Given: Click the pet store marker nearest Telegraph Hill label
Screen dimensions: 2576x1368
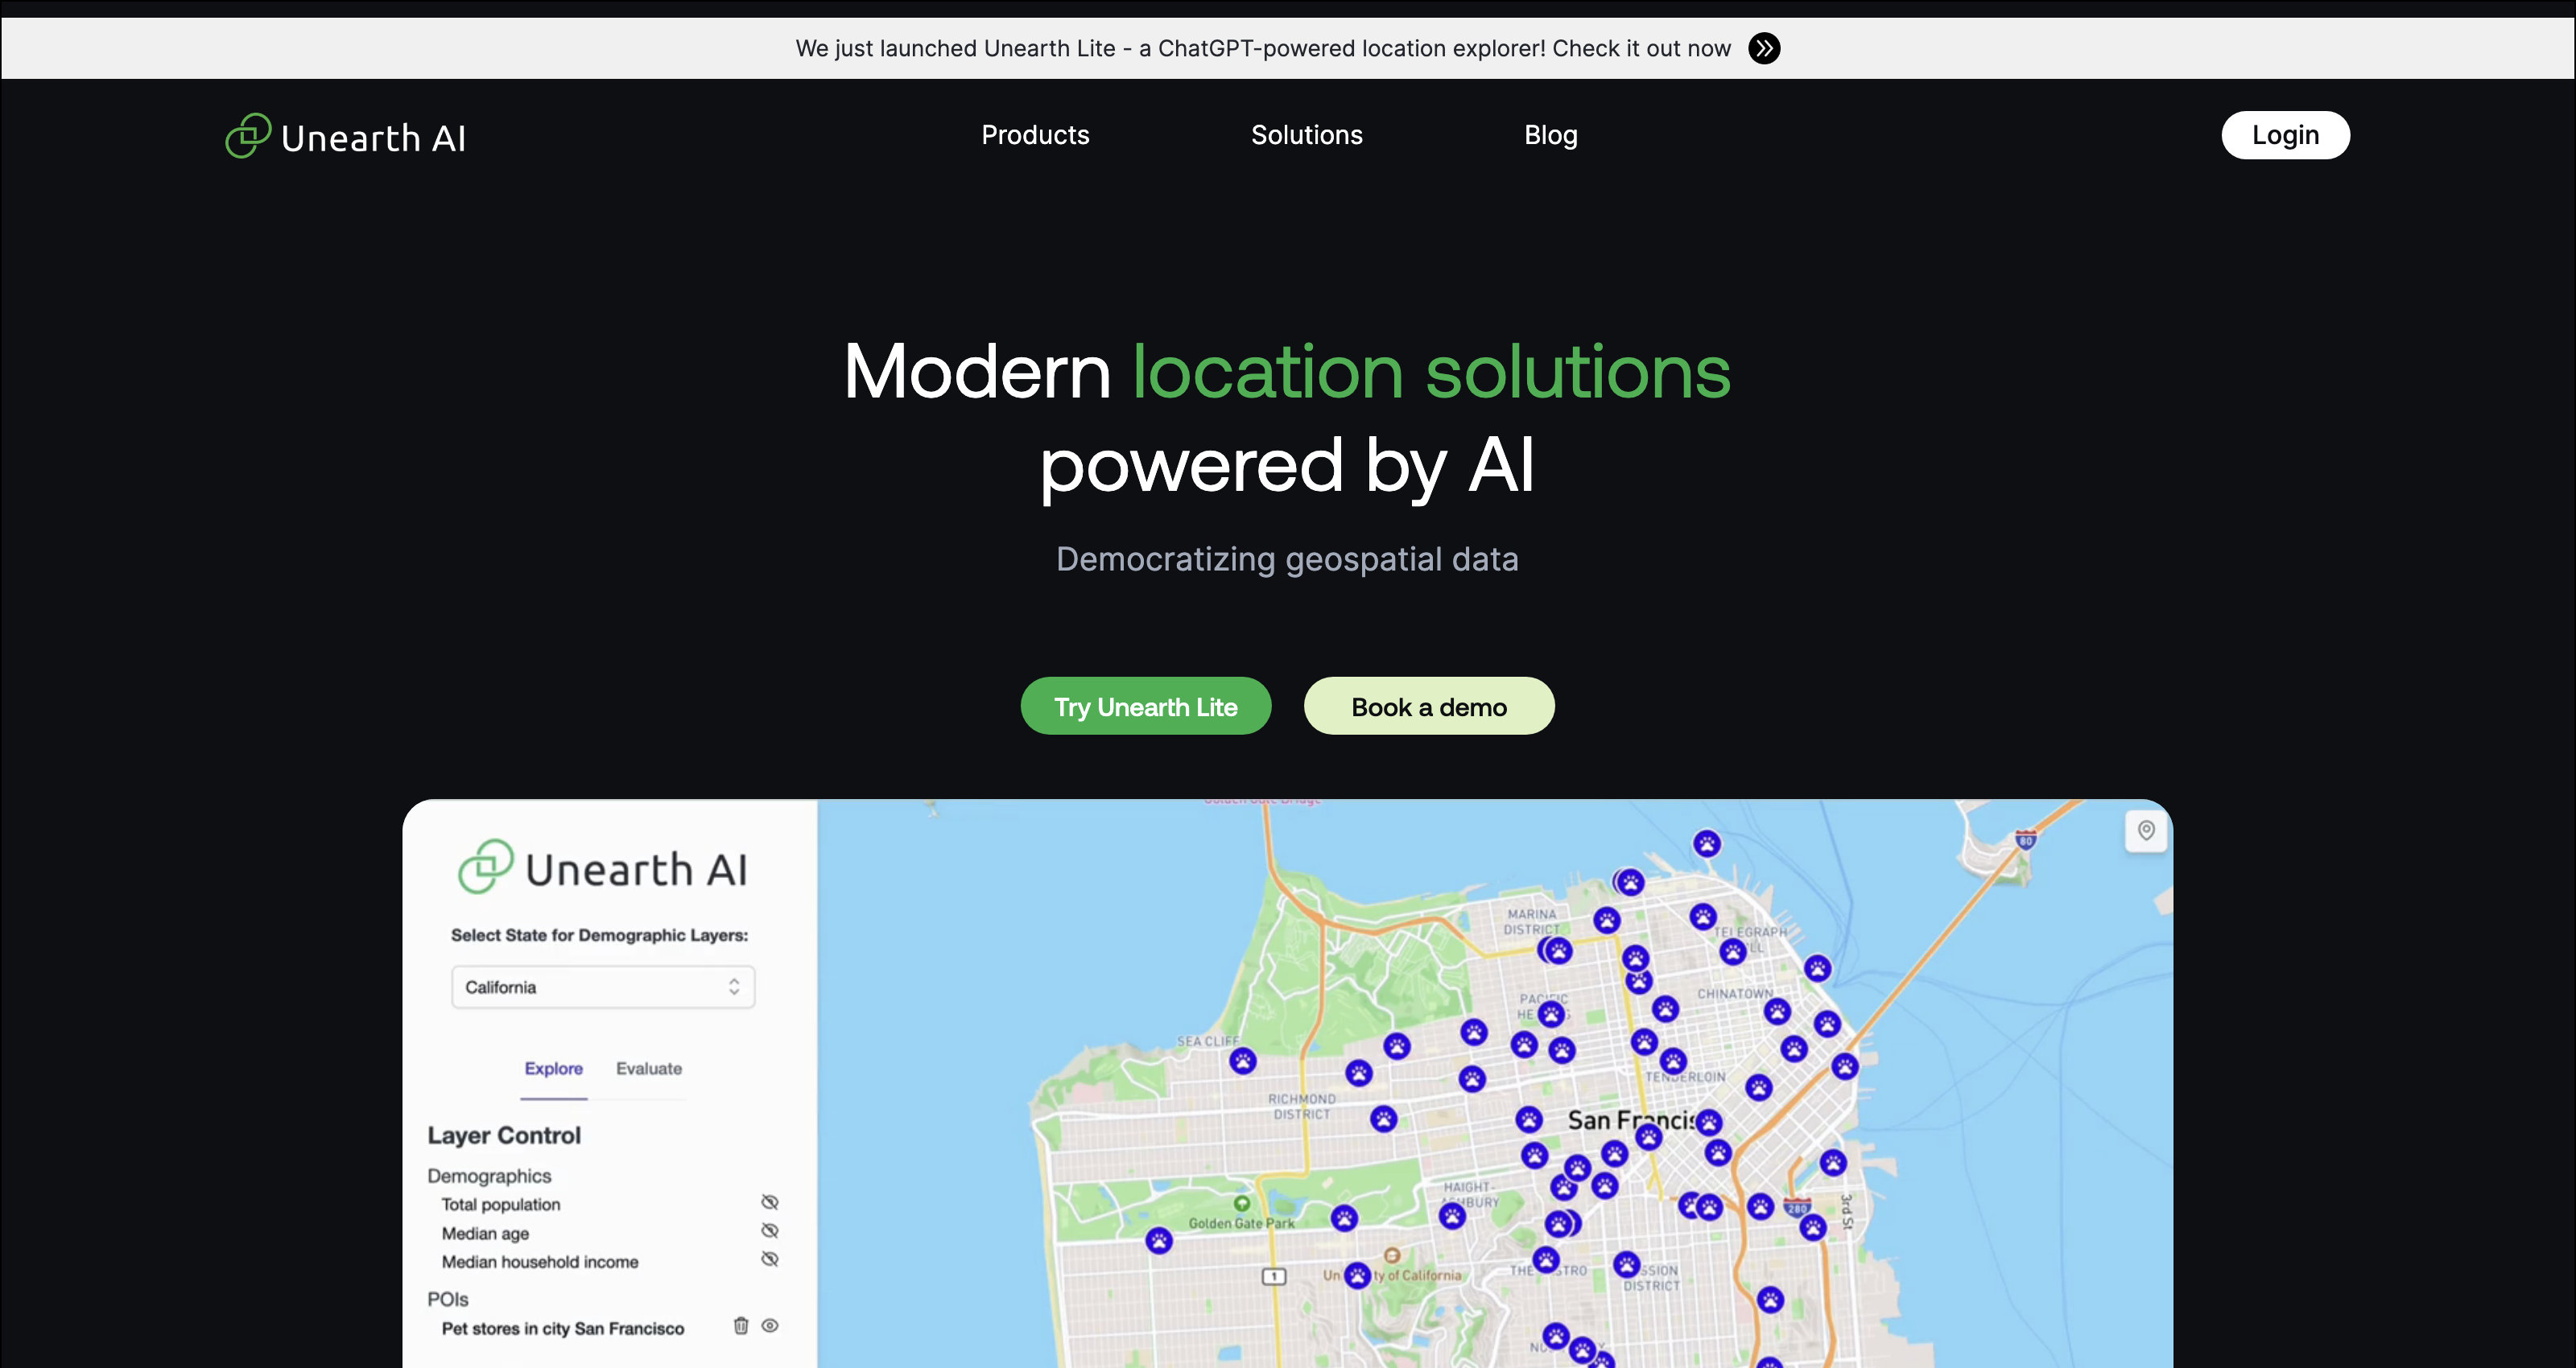Looking at the screenshot, I should [1733, 951].
